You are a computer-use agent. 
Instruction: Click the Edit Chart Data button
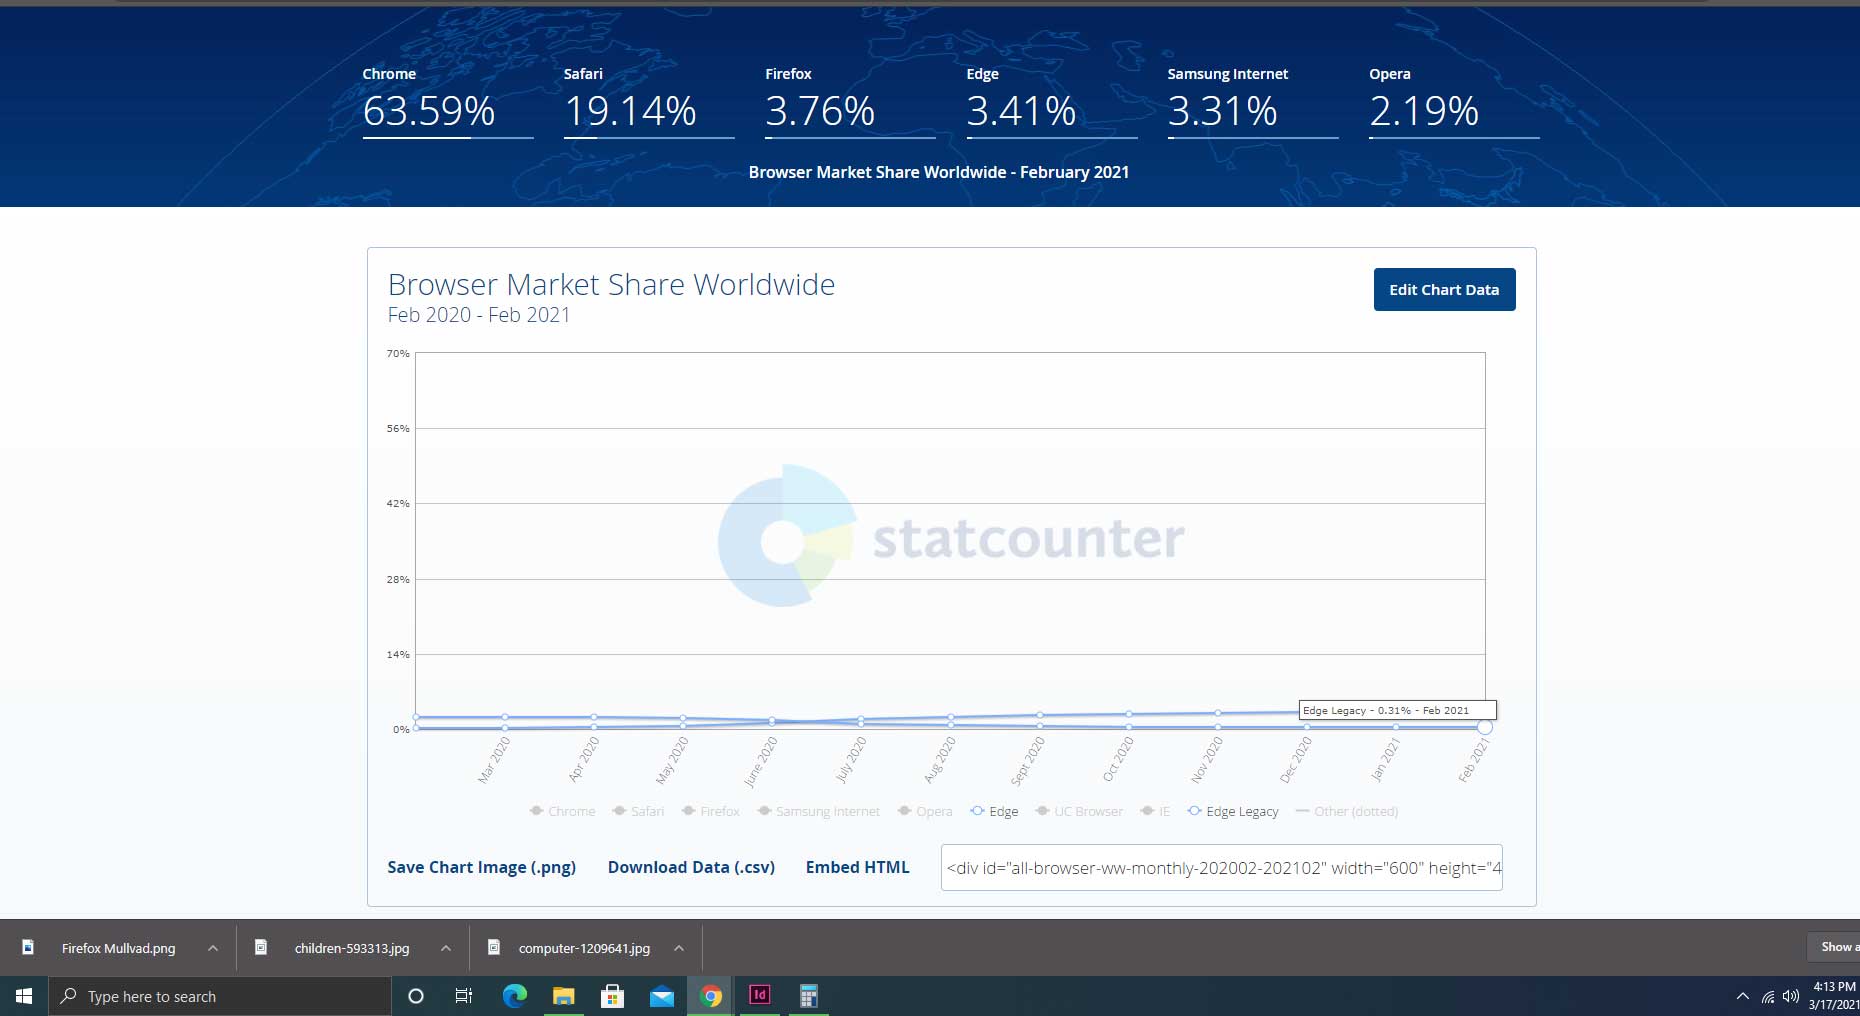coord(1444,290)
